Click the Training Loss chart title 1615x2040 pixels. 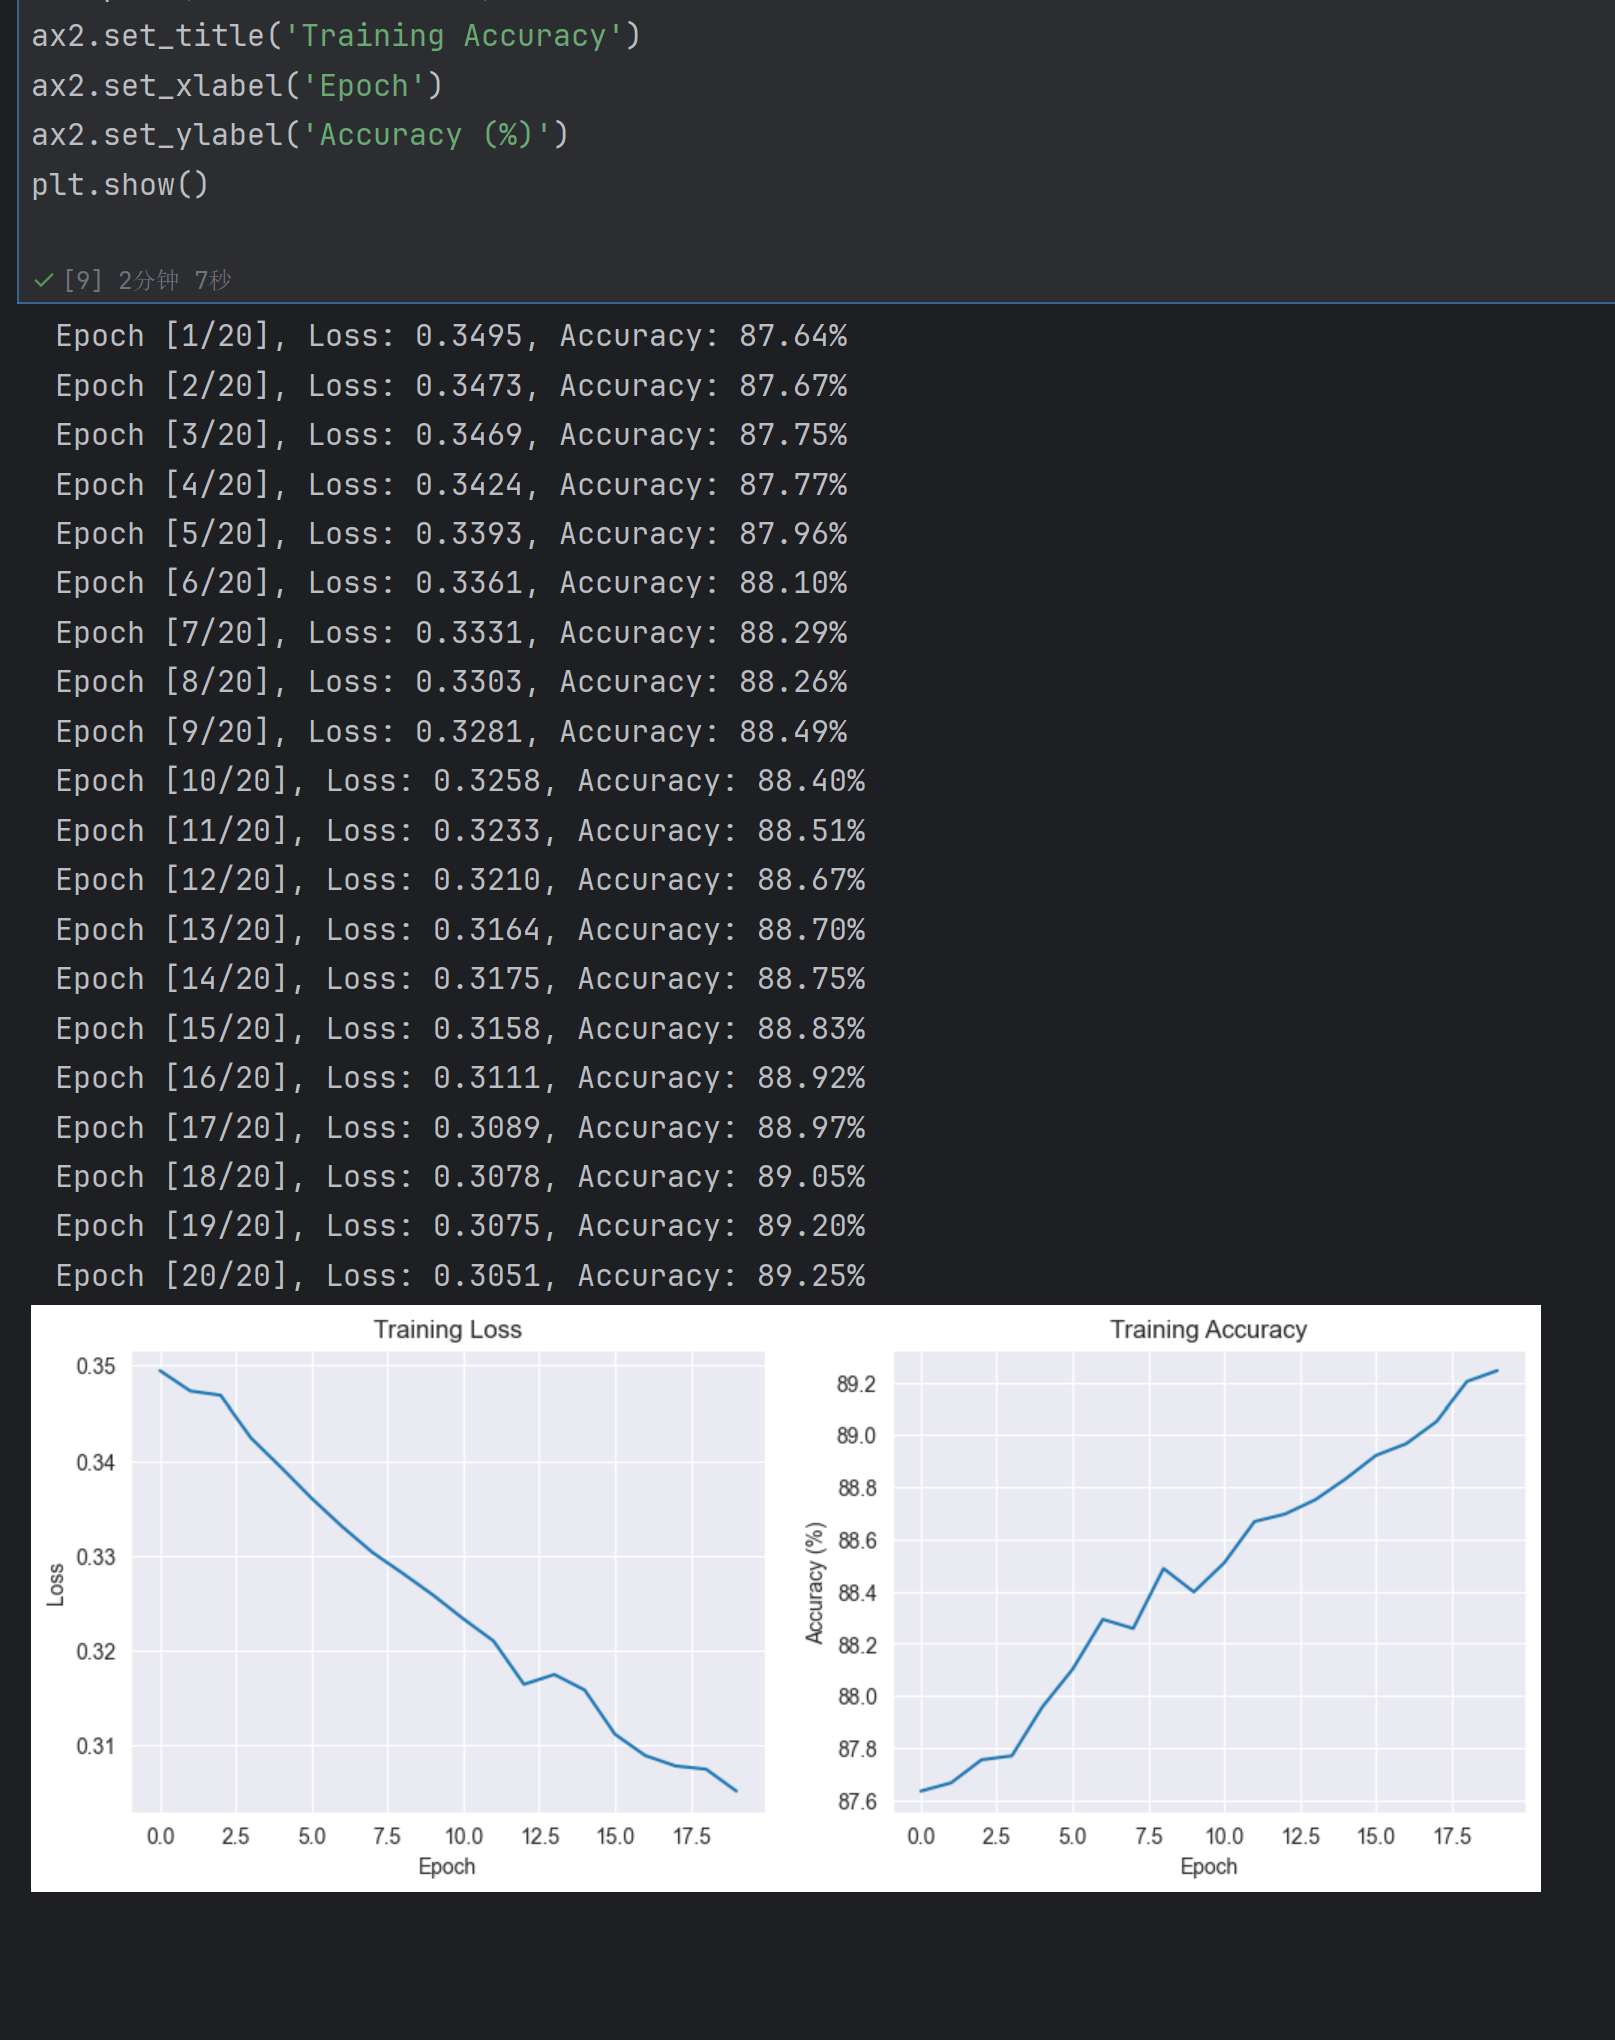[447, 1329]
